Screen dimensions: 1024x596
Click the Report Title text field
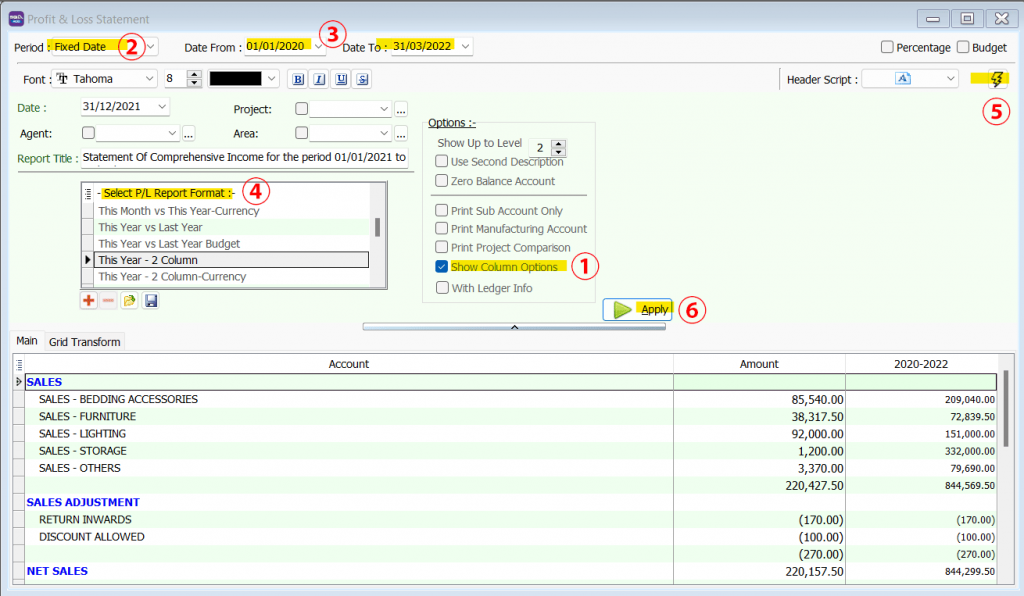tap(244, 157)
